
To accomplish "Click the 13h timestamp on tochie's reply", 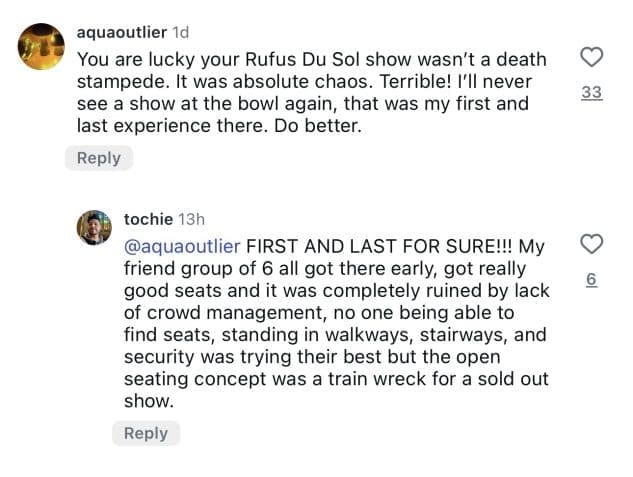I will 190,218.
